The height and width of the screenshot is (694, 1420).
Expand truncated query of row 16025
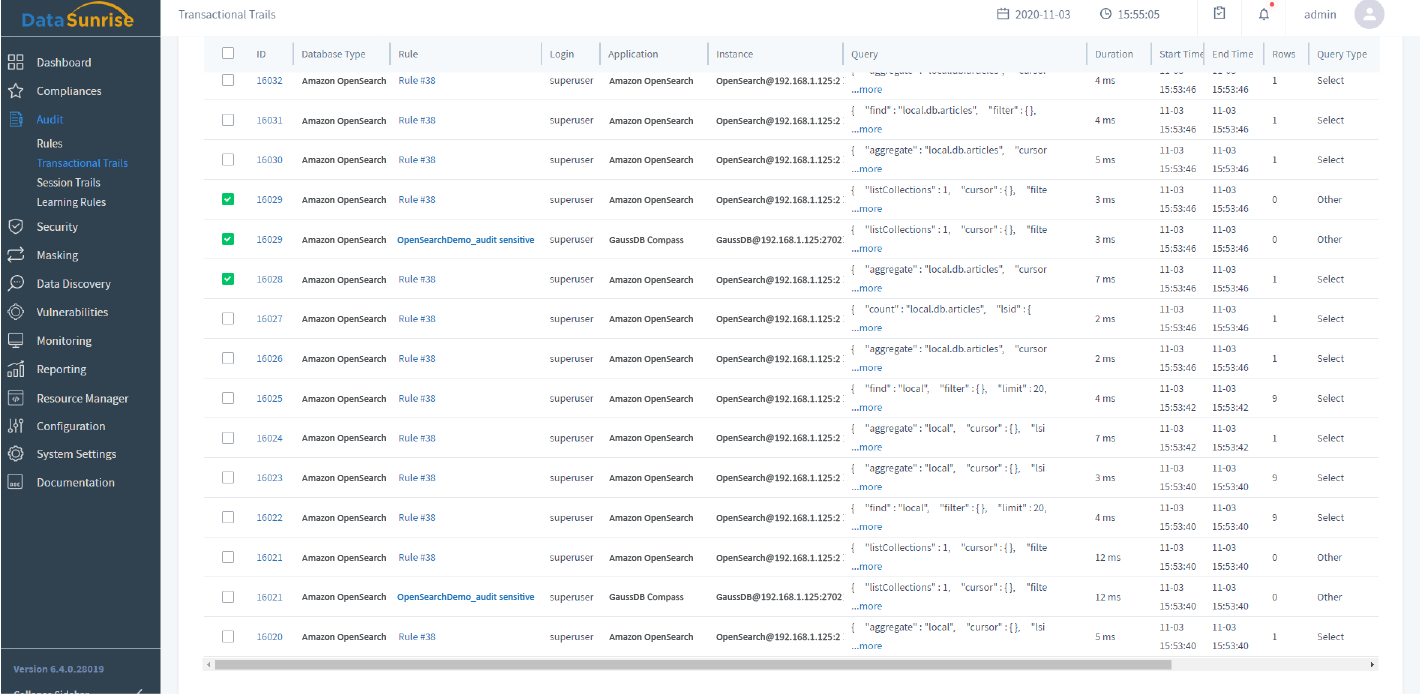[x=866, y=407]
